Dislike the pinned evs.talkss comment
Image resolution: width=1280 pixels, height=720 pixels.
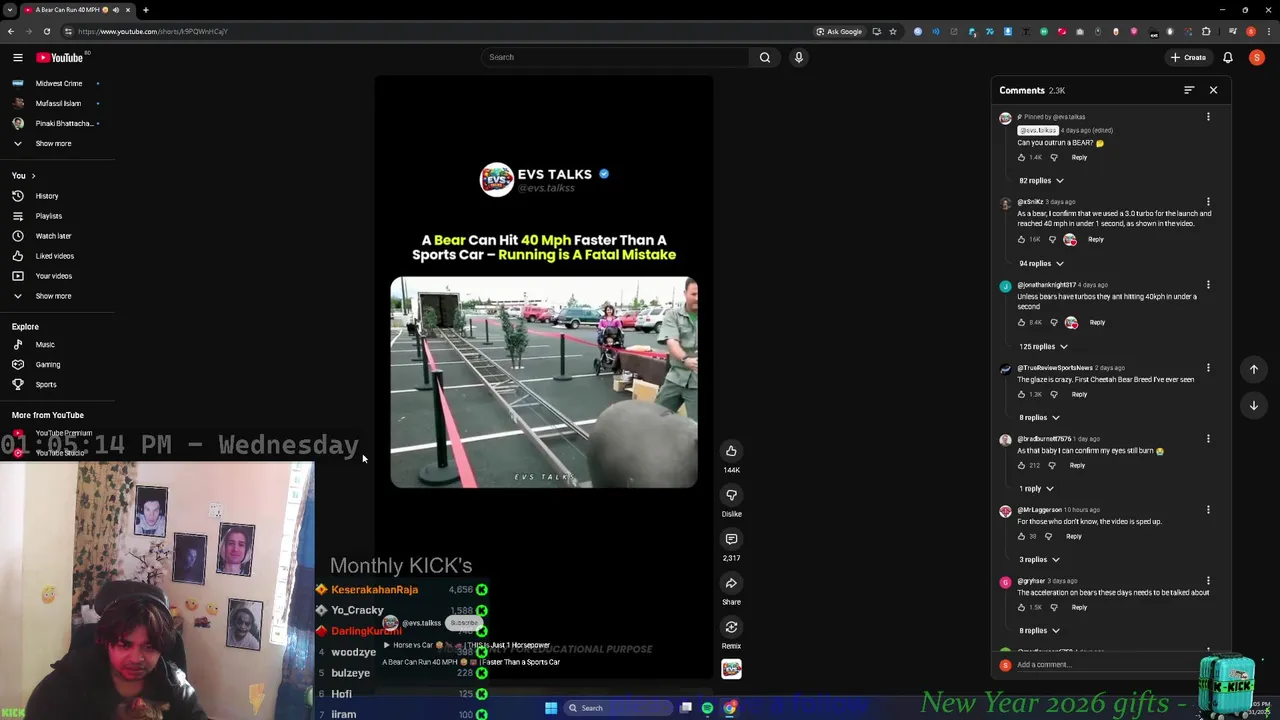tap(1053, 157)
